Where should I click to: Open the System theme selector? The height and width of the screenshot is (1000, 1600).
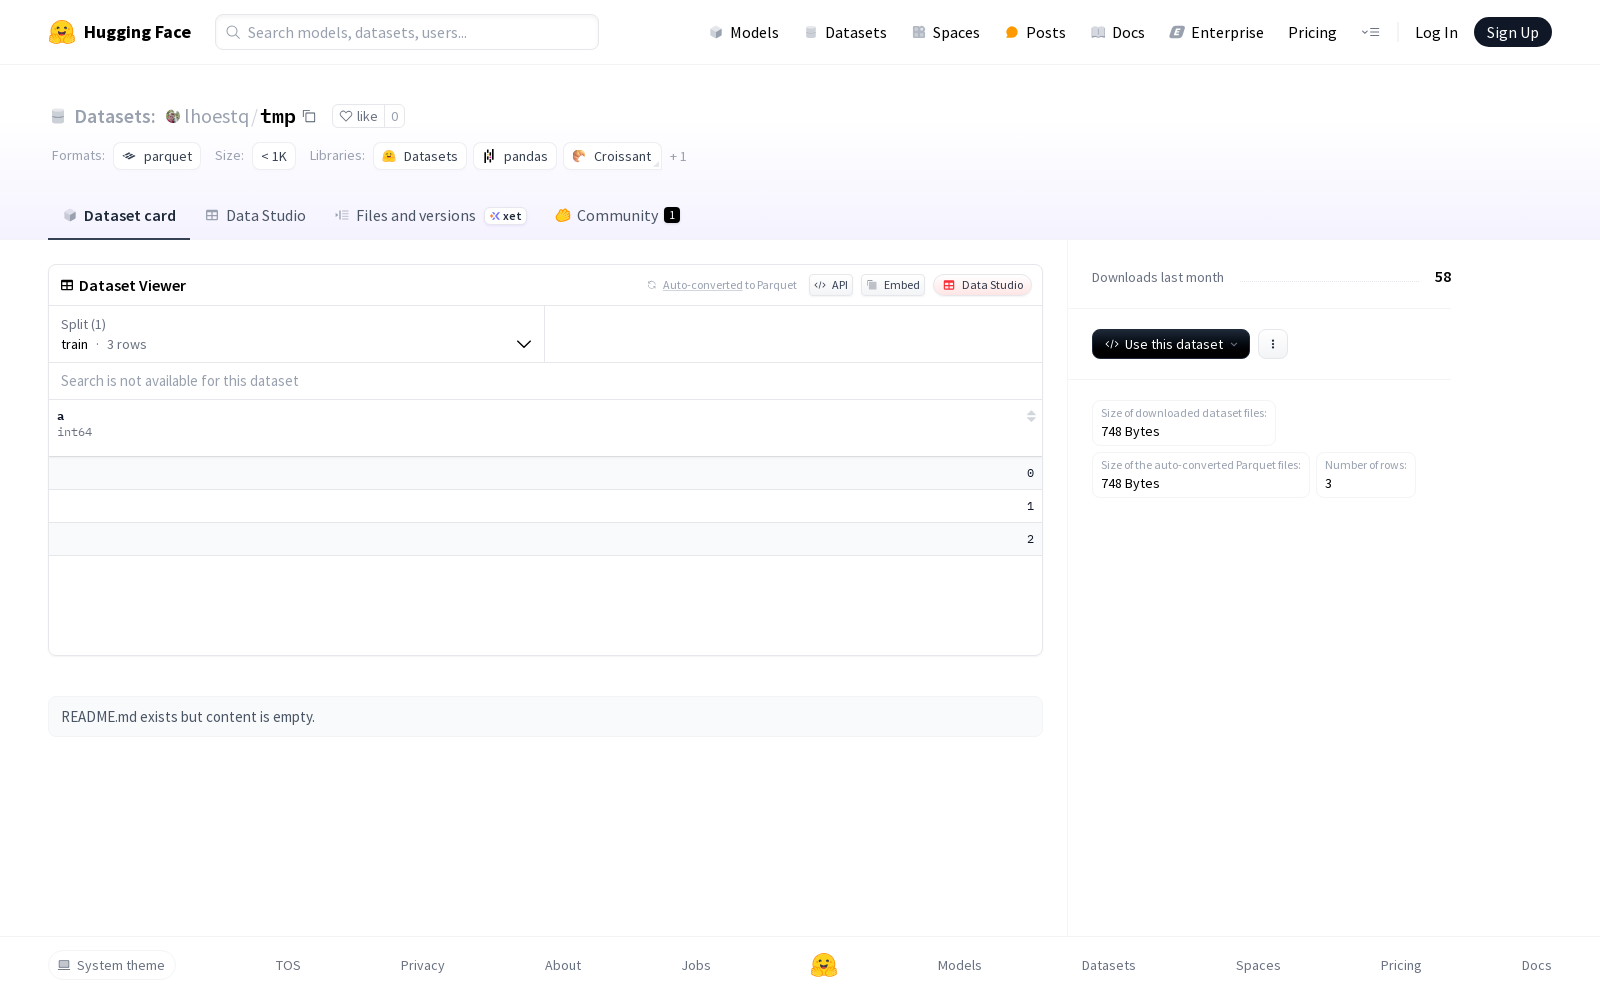click(x=112, y=965)
